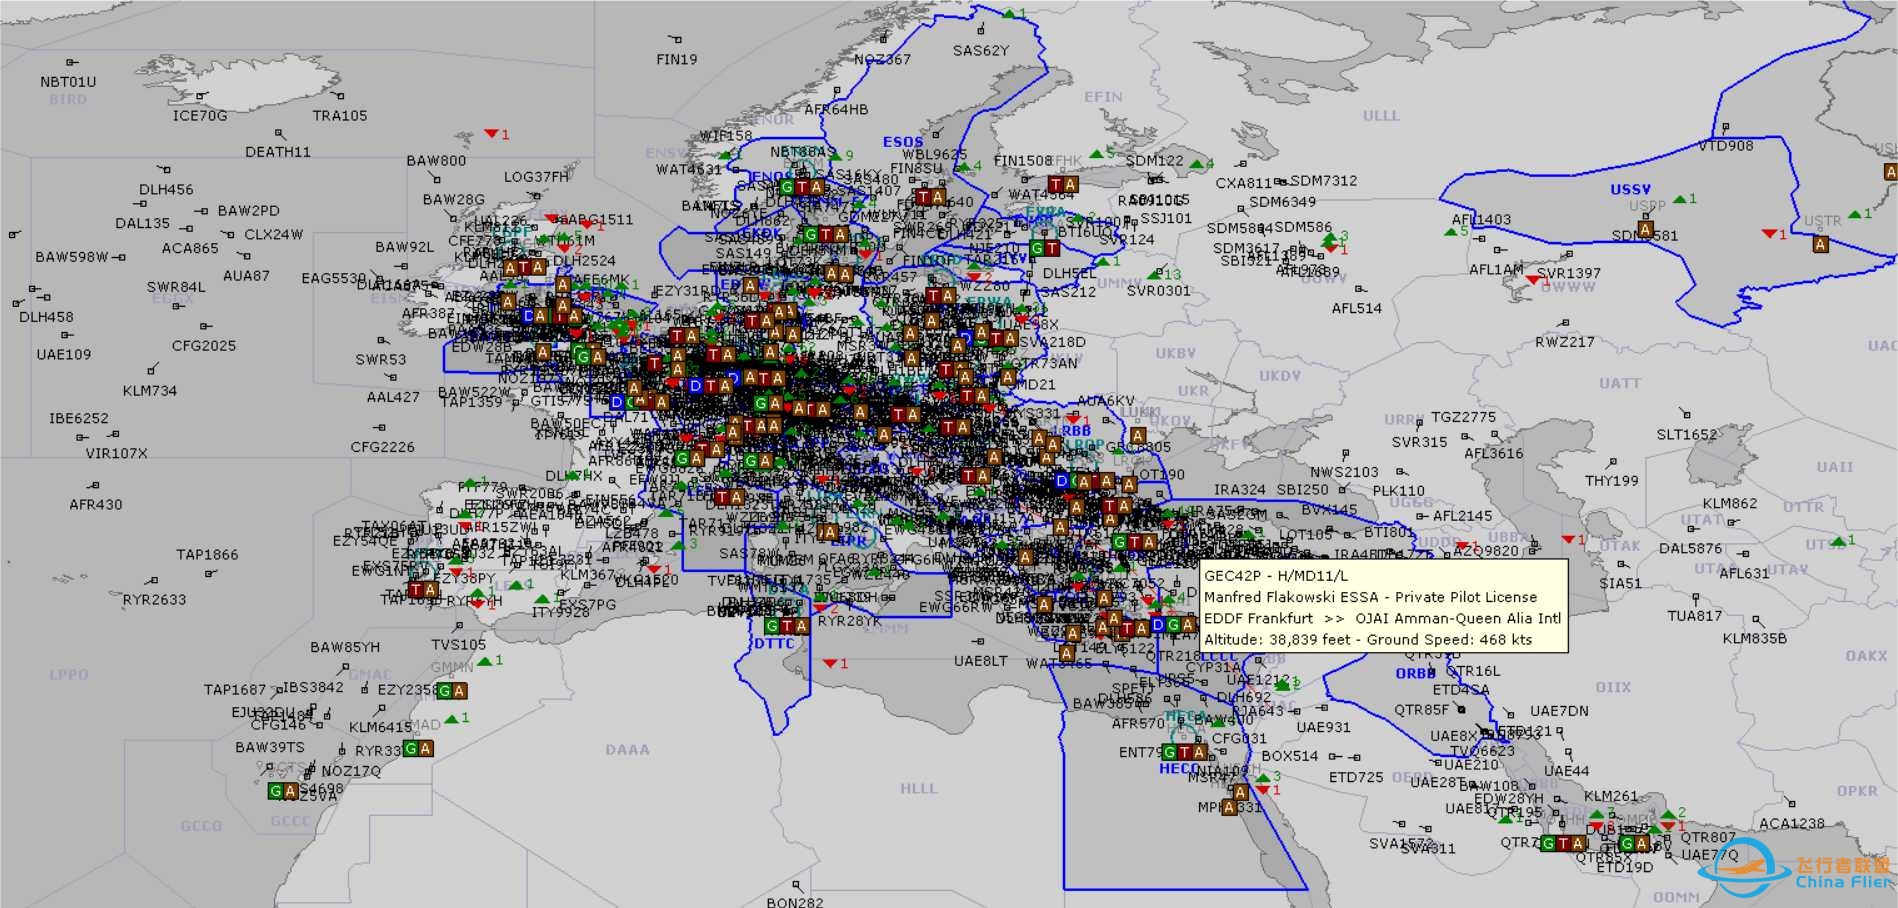The height and width of the screenshot is (908, 1898).
Task: Click the BIRD FIR label
Action: point(68,100)
